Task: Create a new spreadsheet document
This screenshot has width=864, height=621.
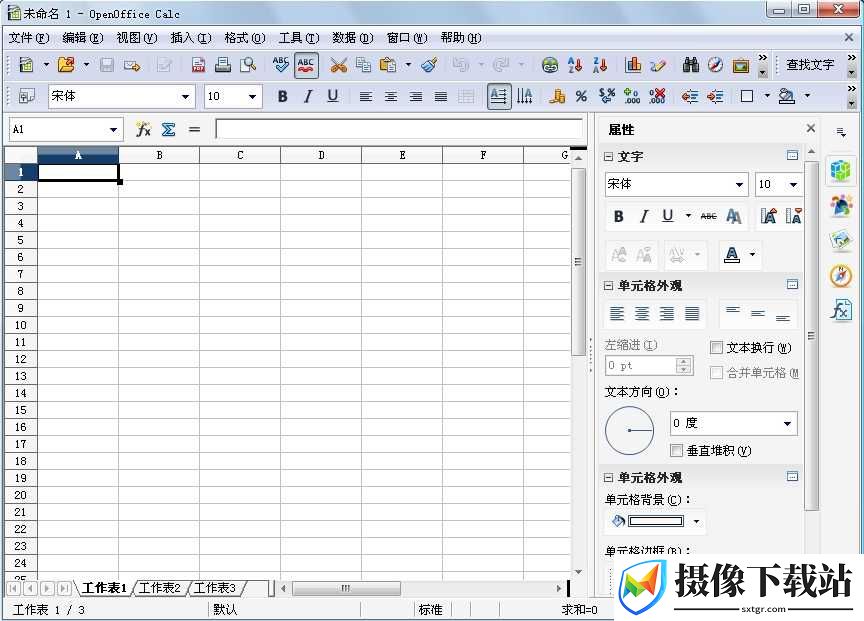Action: [x=25, y=65]
